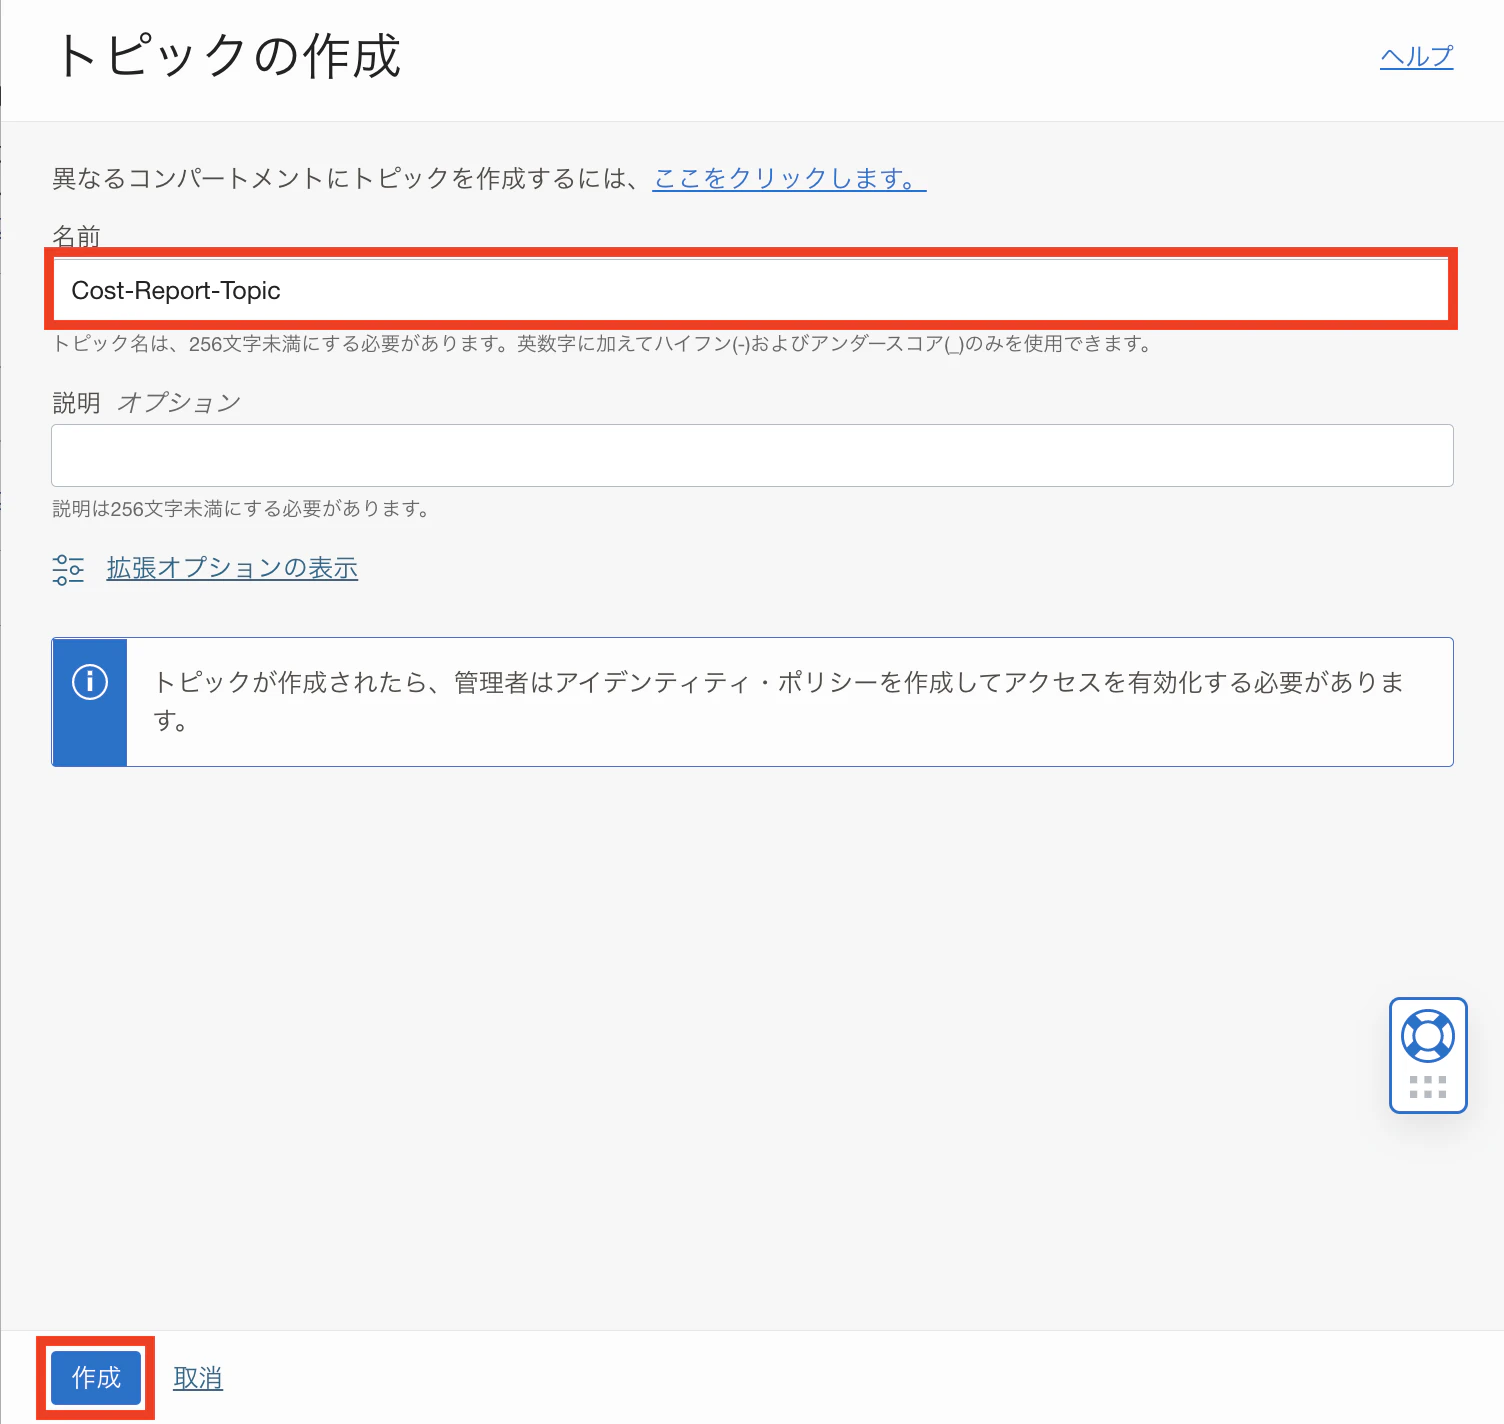Click the 取消 cancel link
The image size is (1504, 1424).
pyautogui.click(x=198, y=1378)
